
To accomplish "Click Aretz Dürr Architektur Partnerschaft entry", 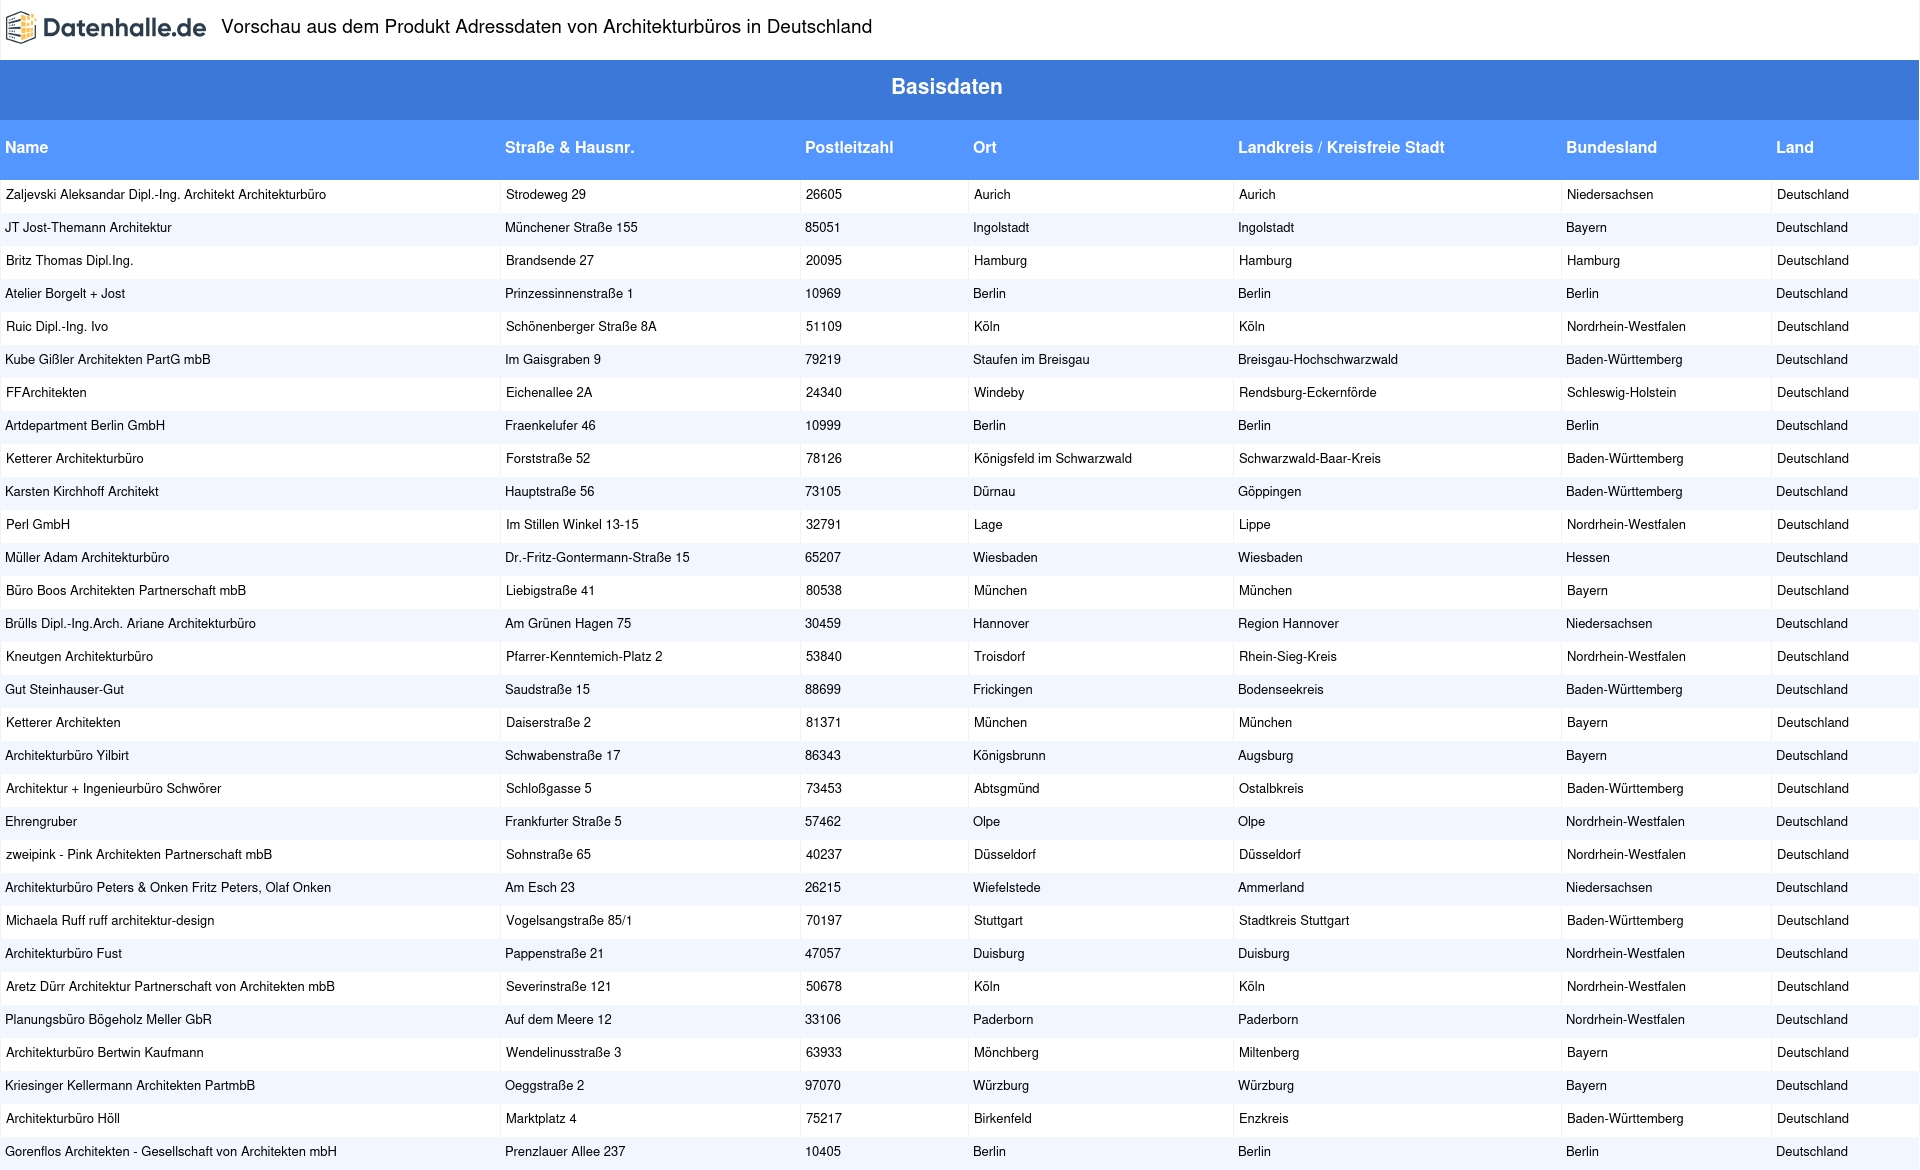I will (171, 987).
